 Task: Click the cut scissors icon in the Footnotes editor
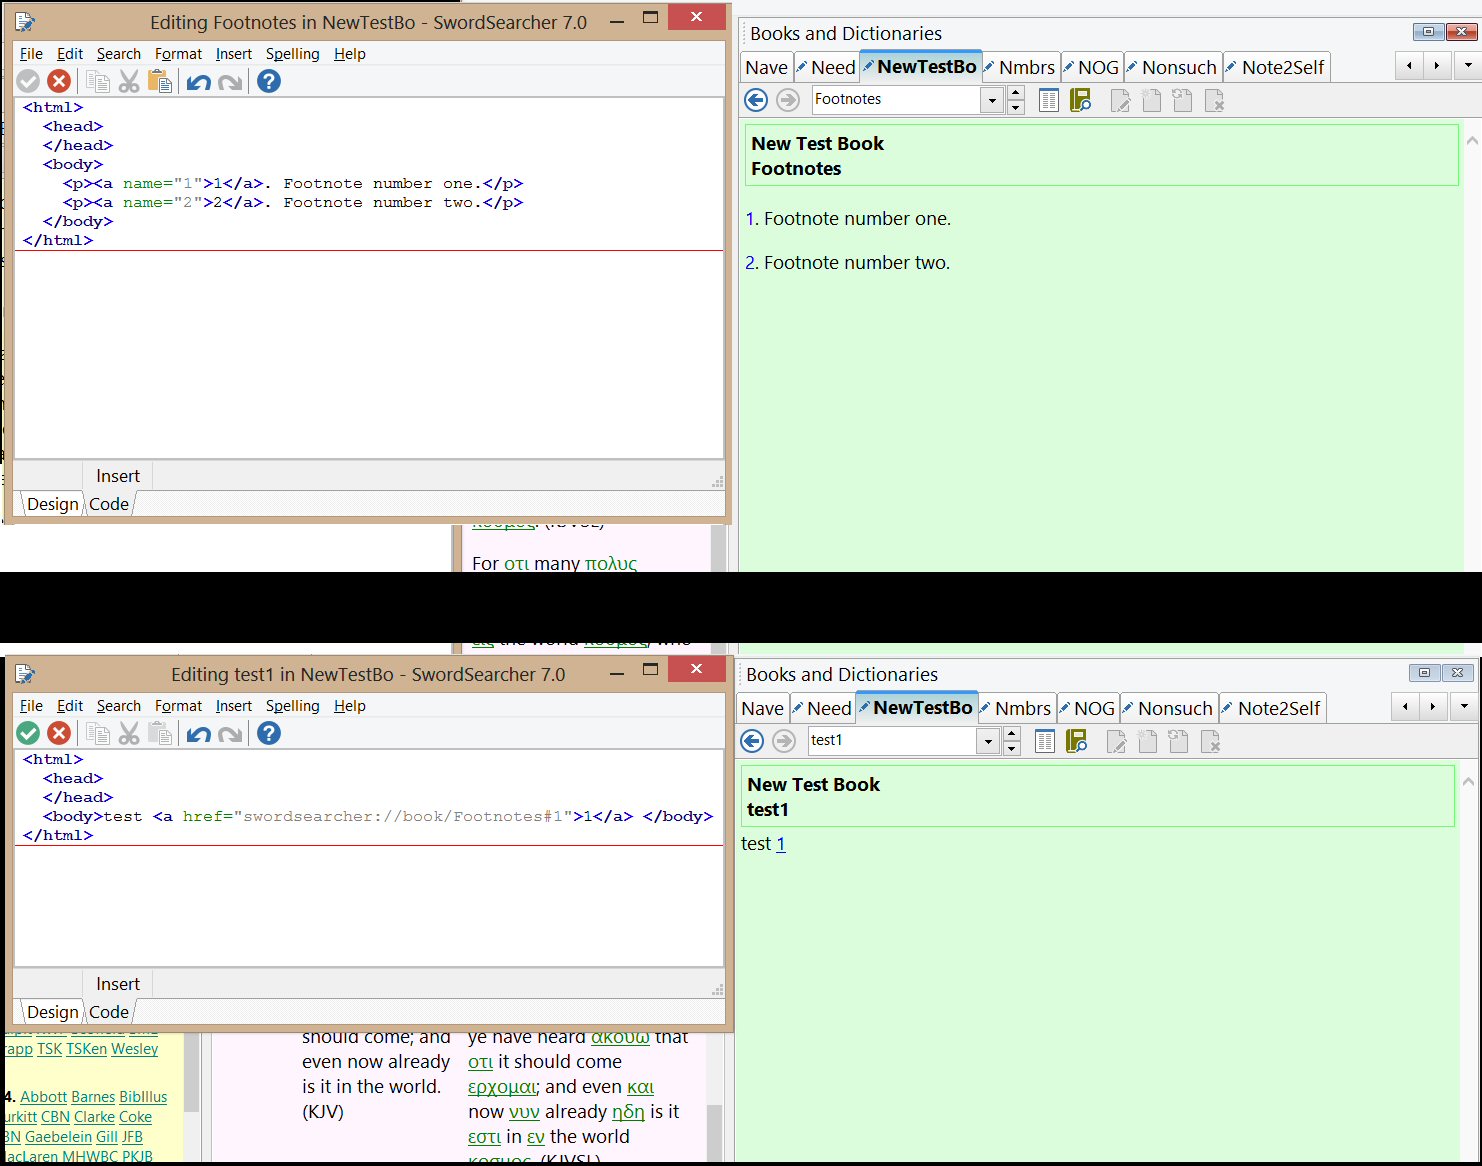tap(129, 82)
